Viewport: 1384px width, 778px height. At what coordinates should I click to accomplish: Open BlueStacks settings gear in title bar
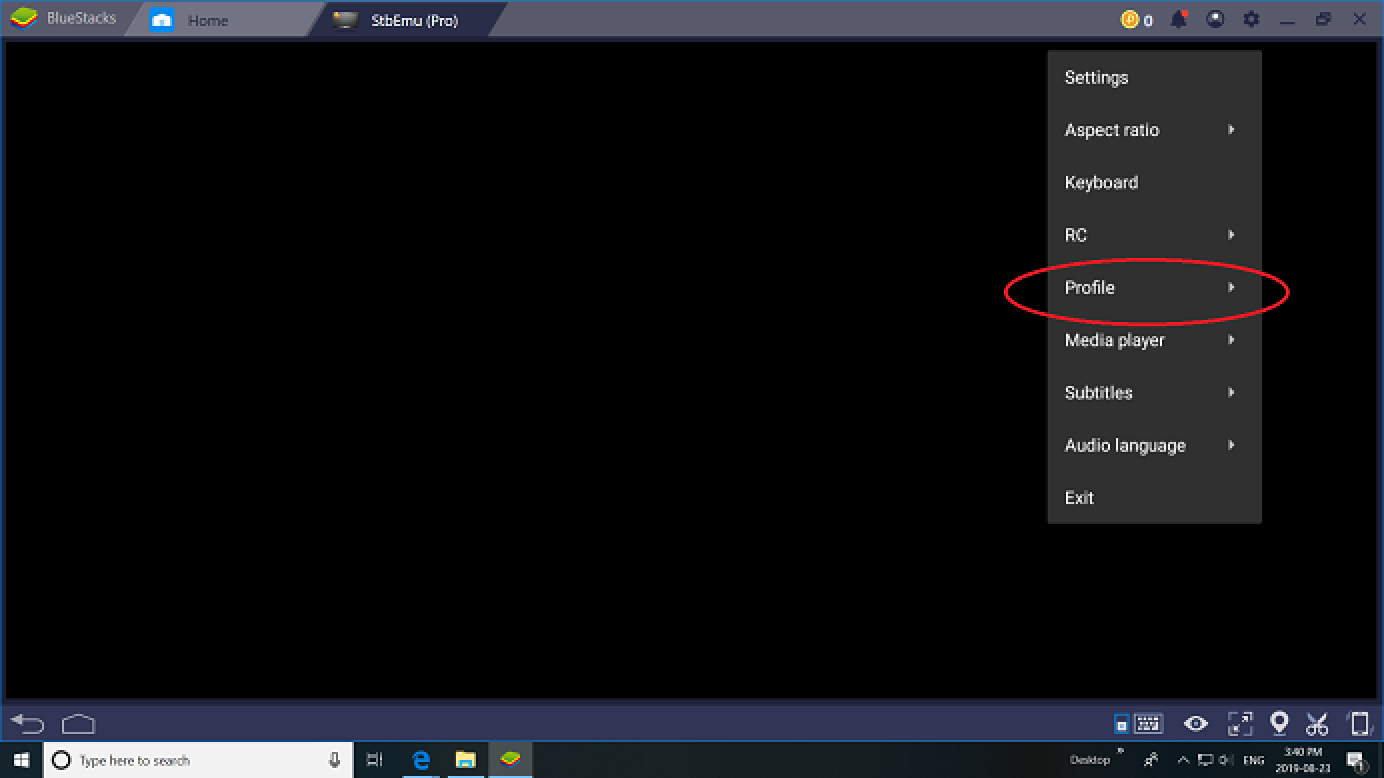[x=1251, y=20]
